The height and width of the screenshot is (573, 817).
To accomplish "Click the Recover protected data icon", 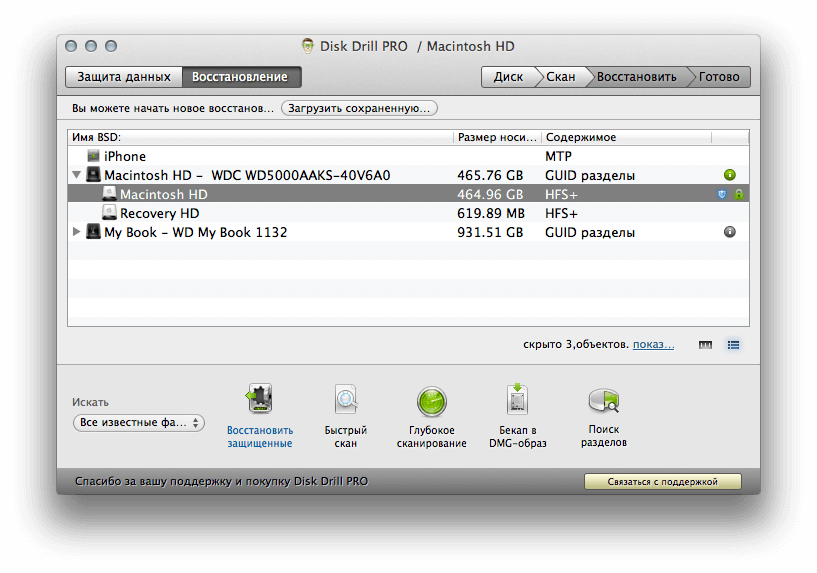I will pos(259,400).
